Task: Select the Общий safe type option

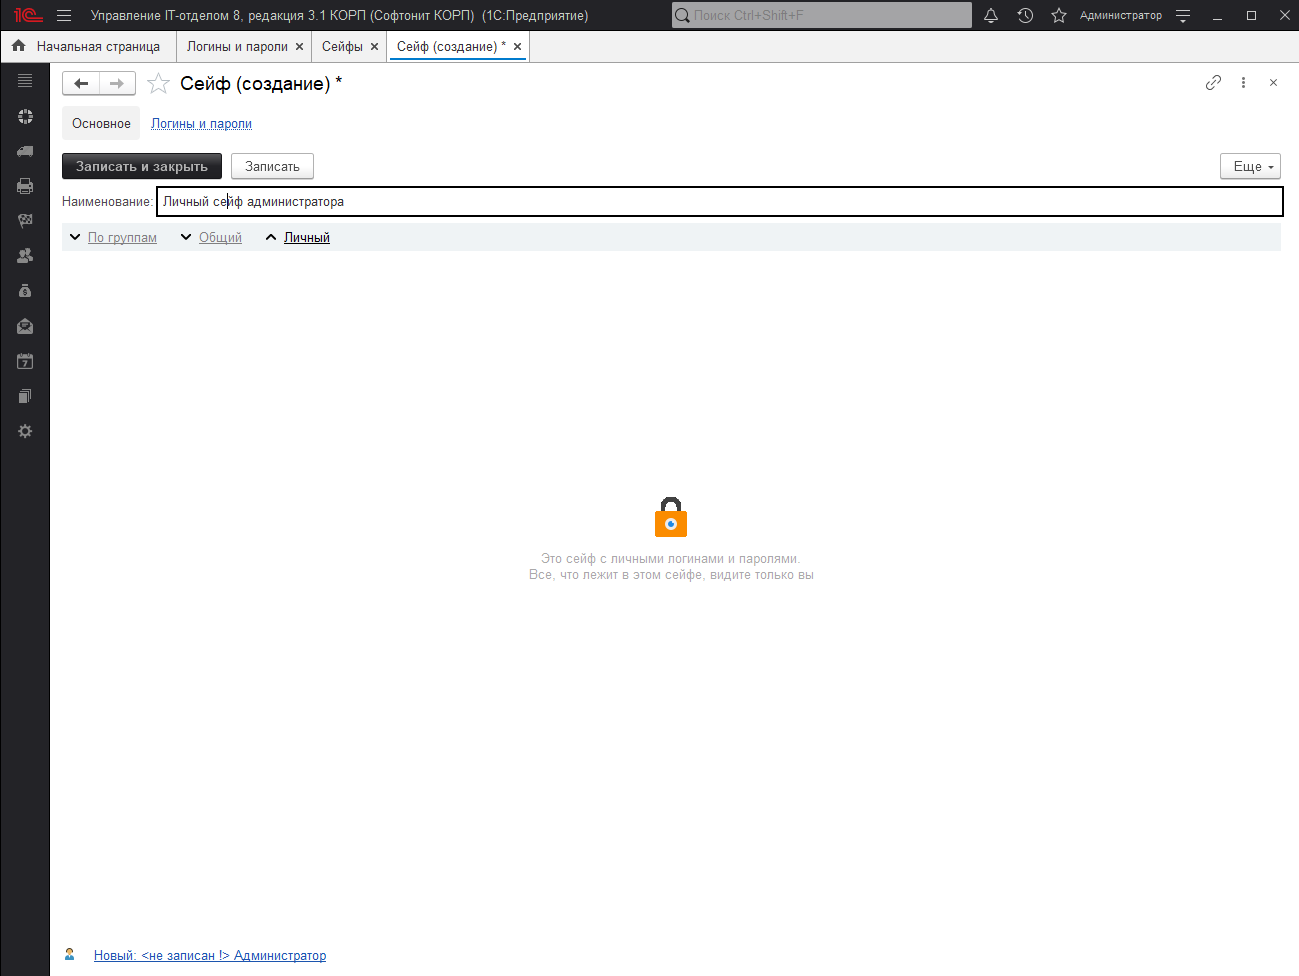Action: pos(220,238)
